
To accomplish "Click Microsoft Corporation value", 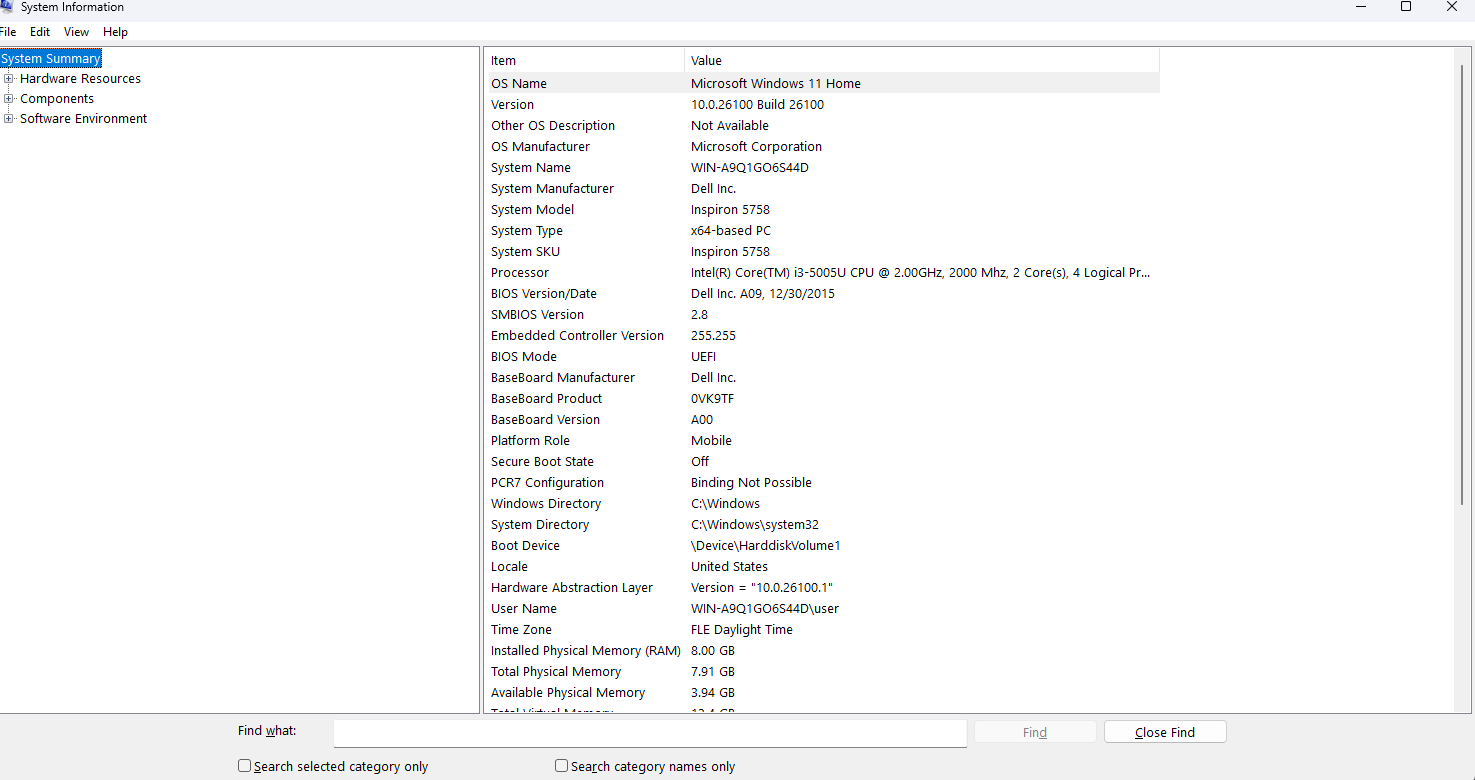I will [756, 147].
